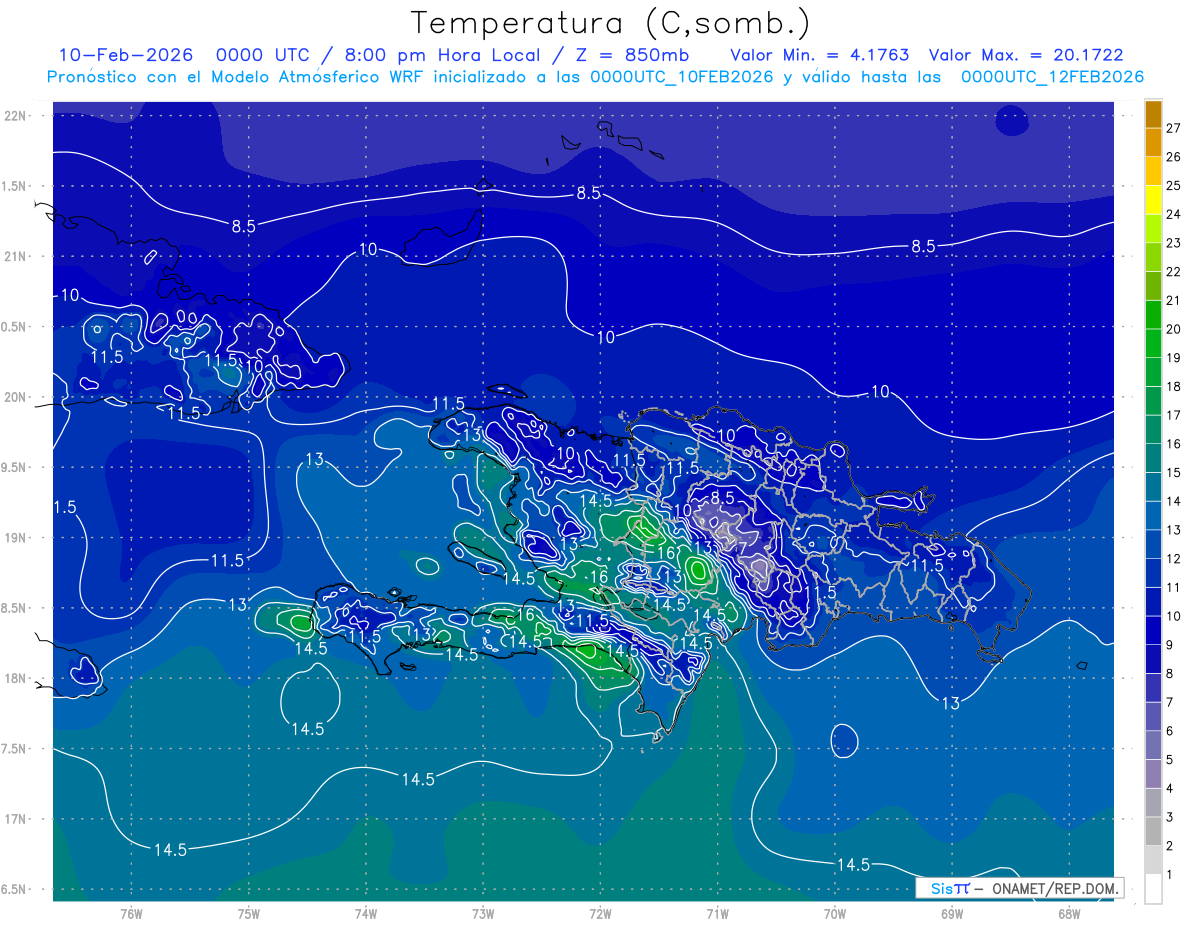
Task: Click the '1' label on the color scale
Action: coord(1170,874)
